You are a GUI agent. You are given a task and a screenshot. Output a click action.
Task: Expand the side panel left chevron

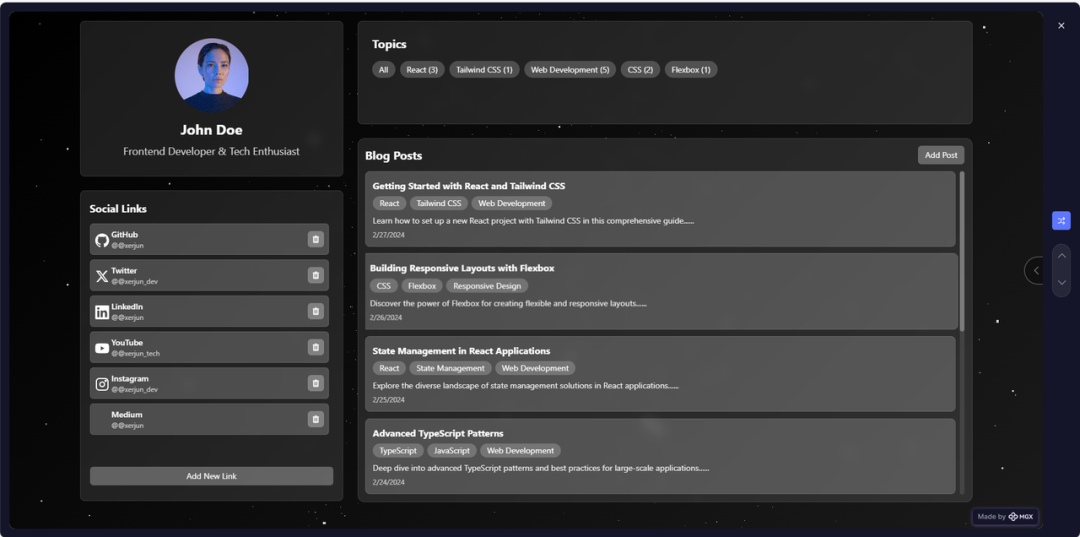1036,270
